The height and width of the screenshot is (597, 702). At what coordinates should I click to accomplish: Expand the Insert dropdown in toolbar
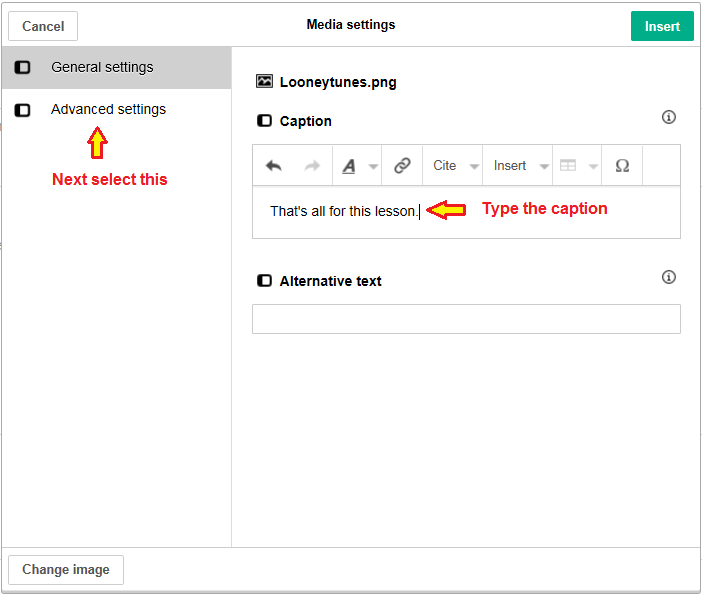tap(520, 166)
